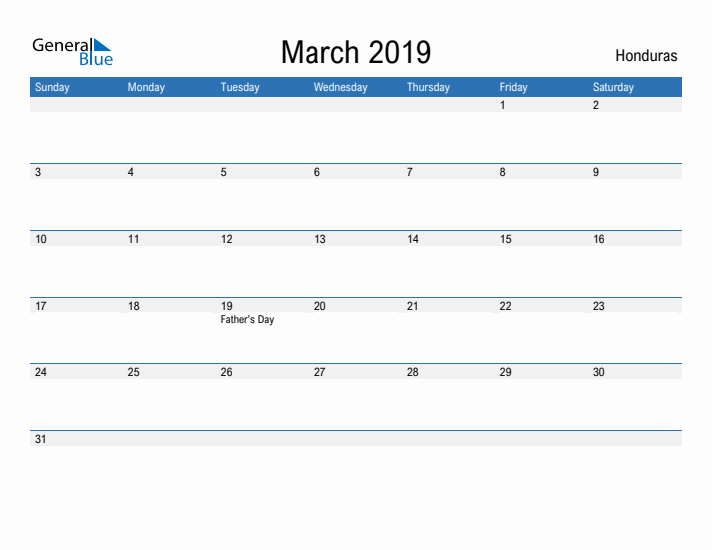Click the Honduras country label
This screenshot has width=712, height=550.
(646, 55)
